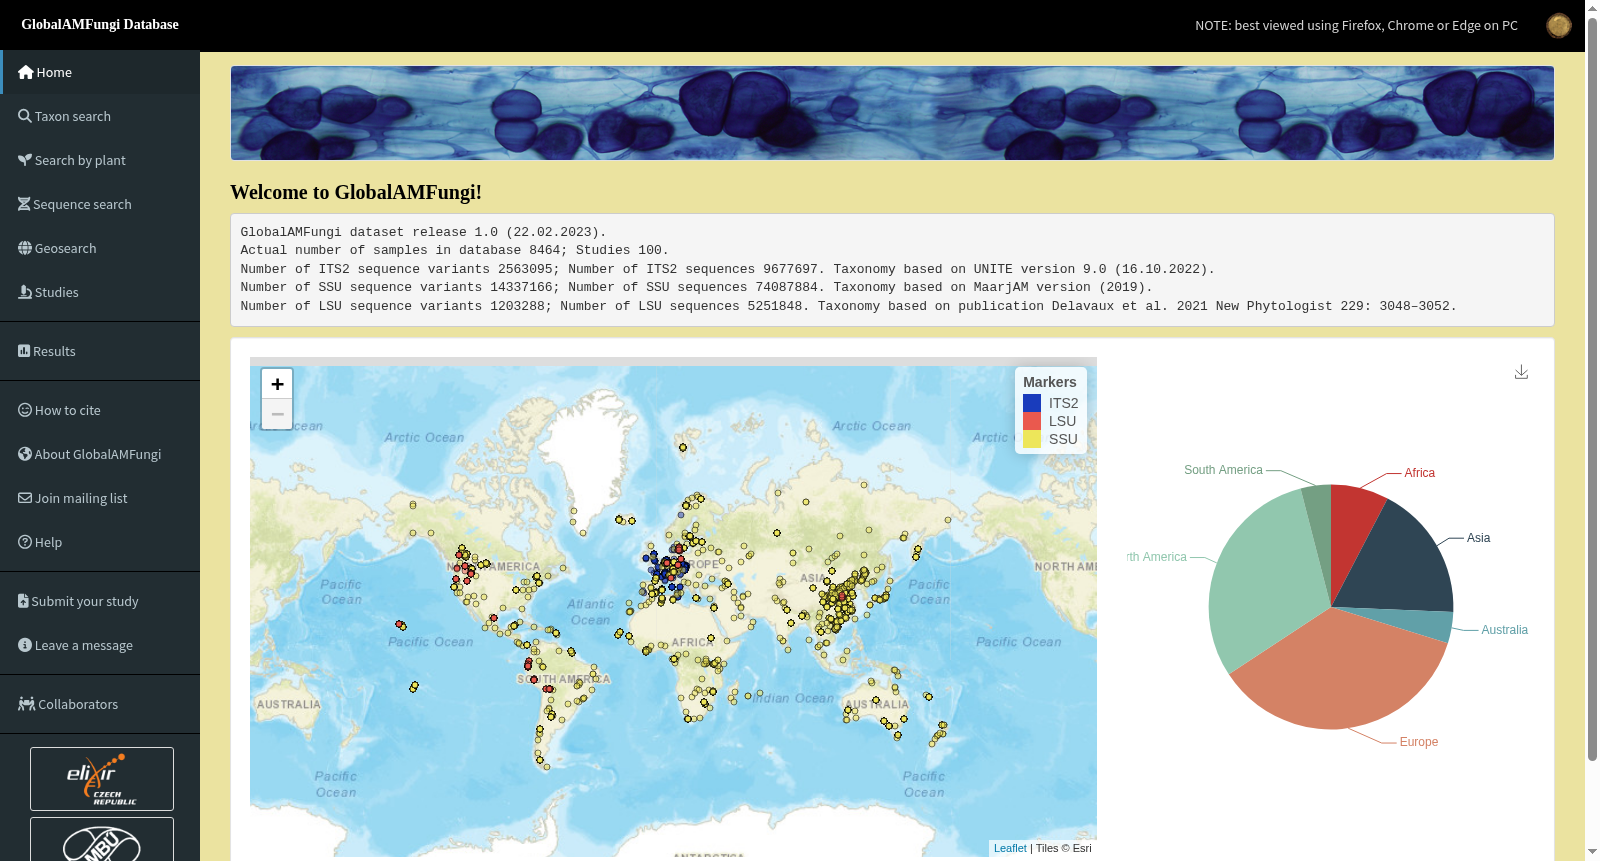Zoom out on the map

tap(277, 414)
